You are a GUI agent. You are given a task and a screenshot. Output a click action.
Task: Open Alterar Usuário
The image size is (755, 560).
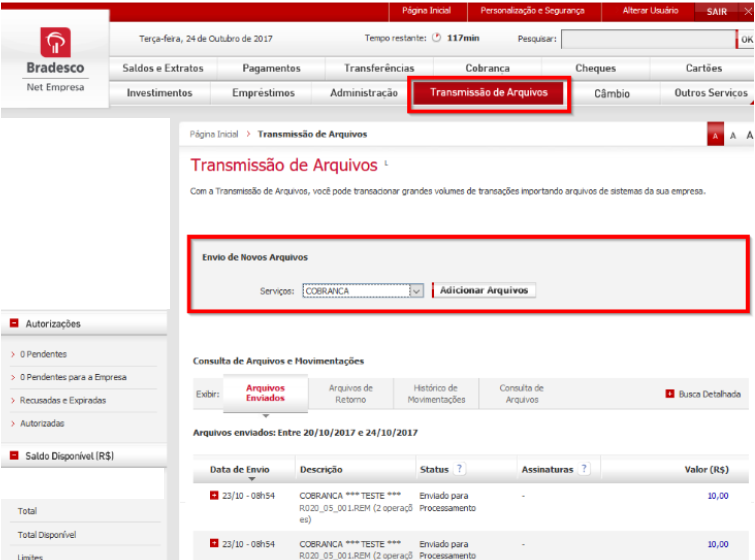pos(650,11)
